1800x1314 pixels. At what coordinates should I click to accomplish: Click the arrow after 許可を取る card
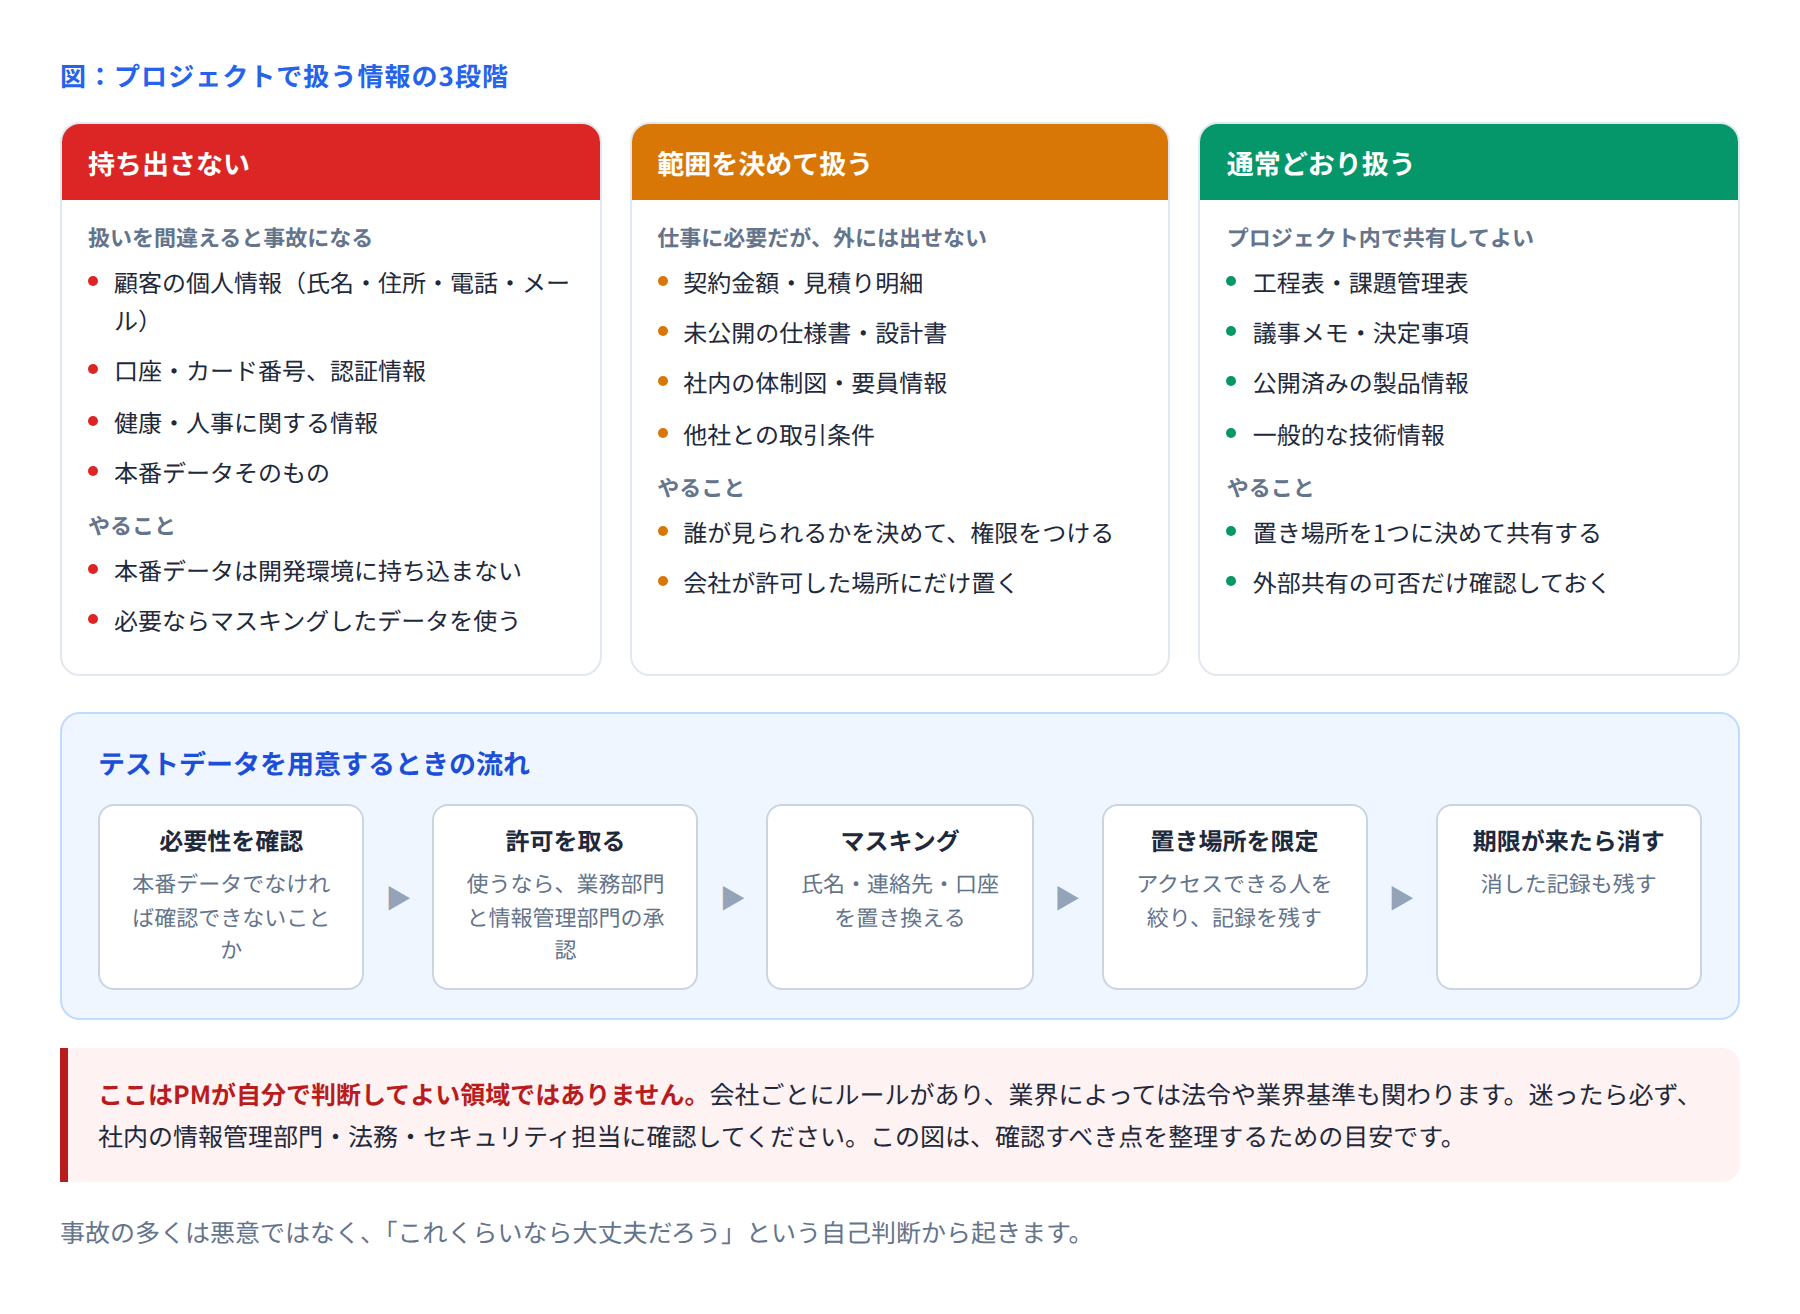tap(733, 898)
